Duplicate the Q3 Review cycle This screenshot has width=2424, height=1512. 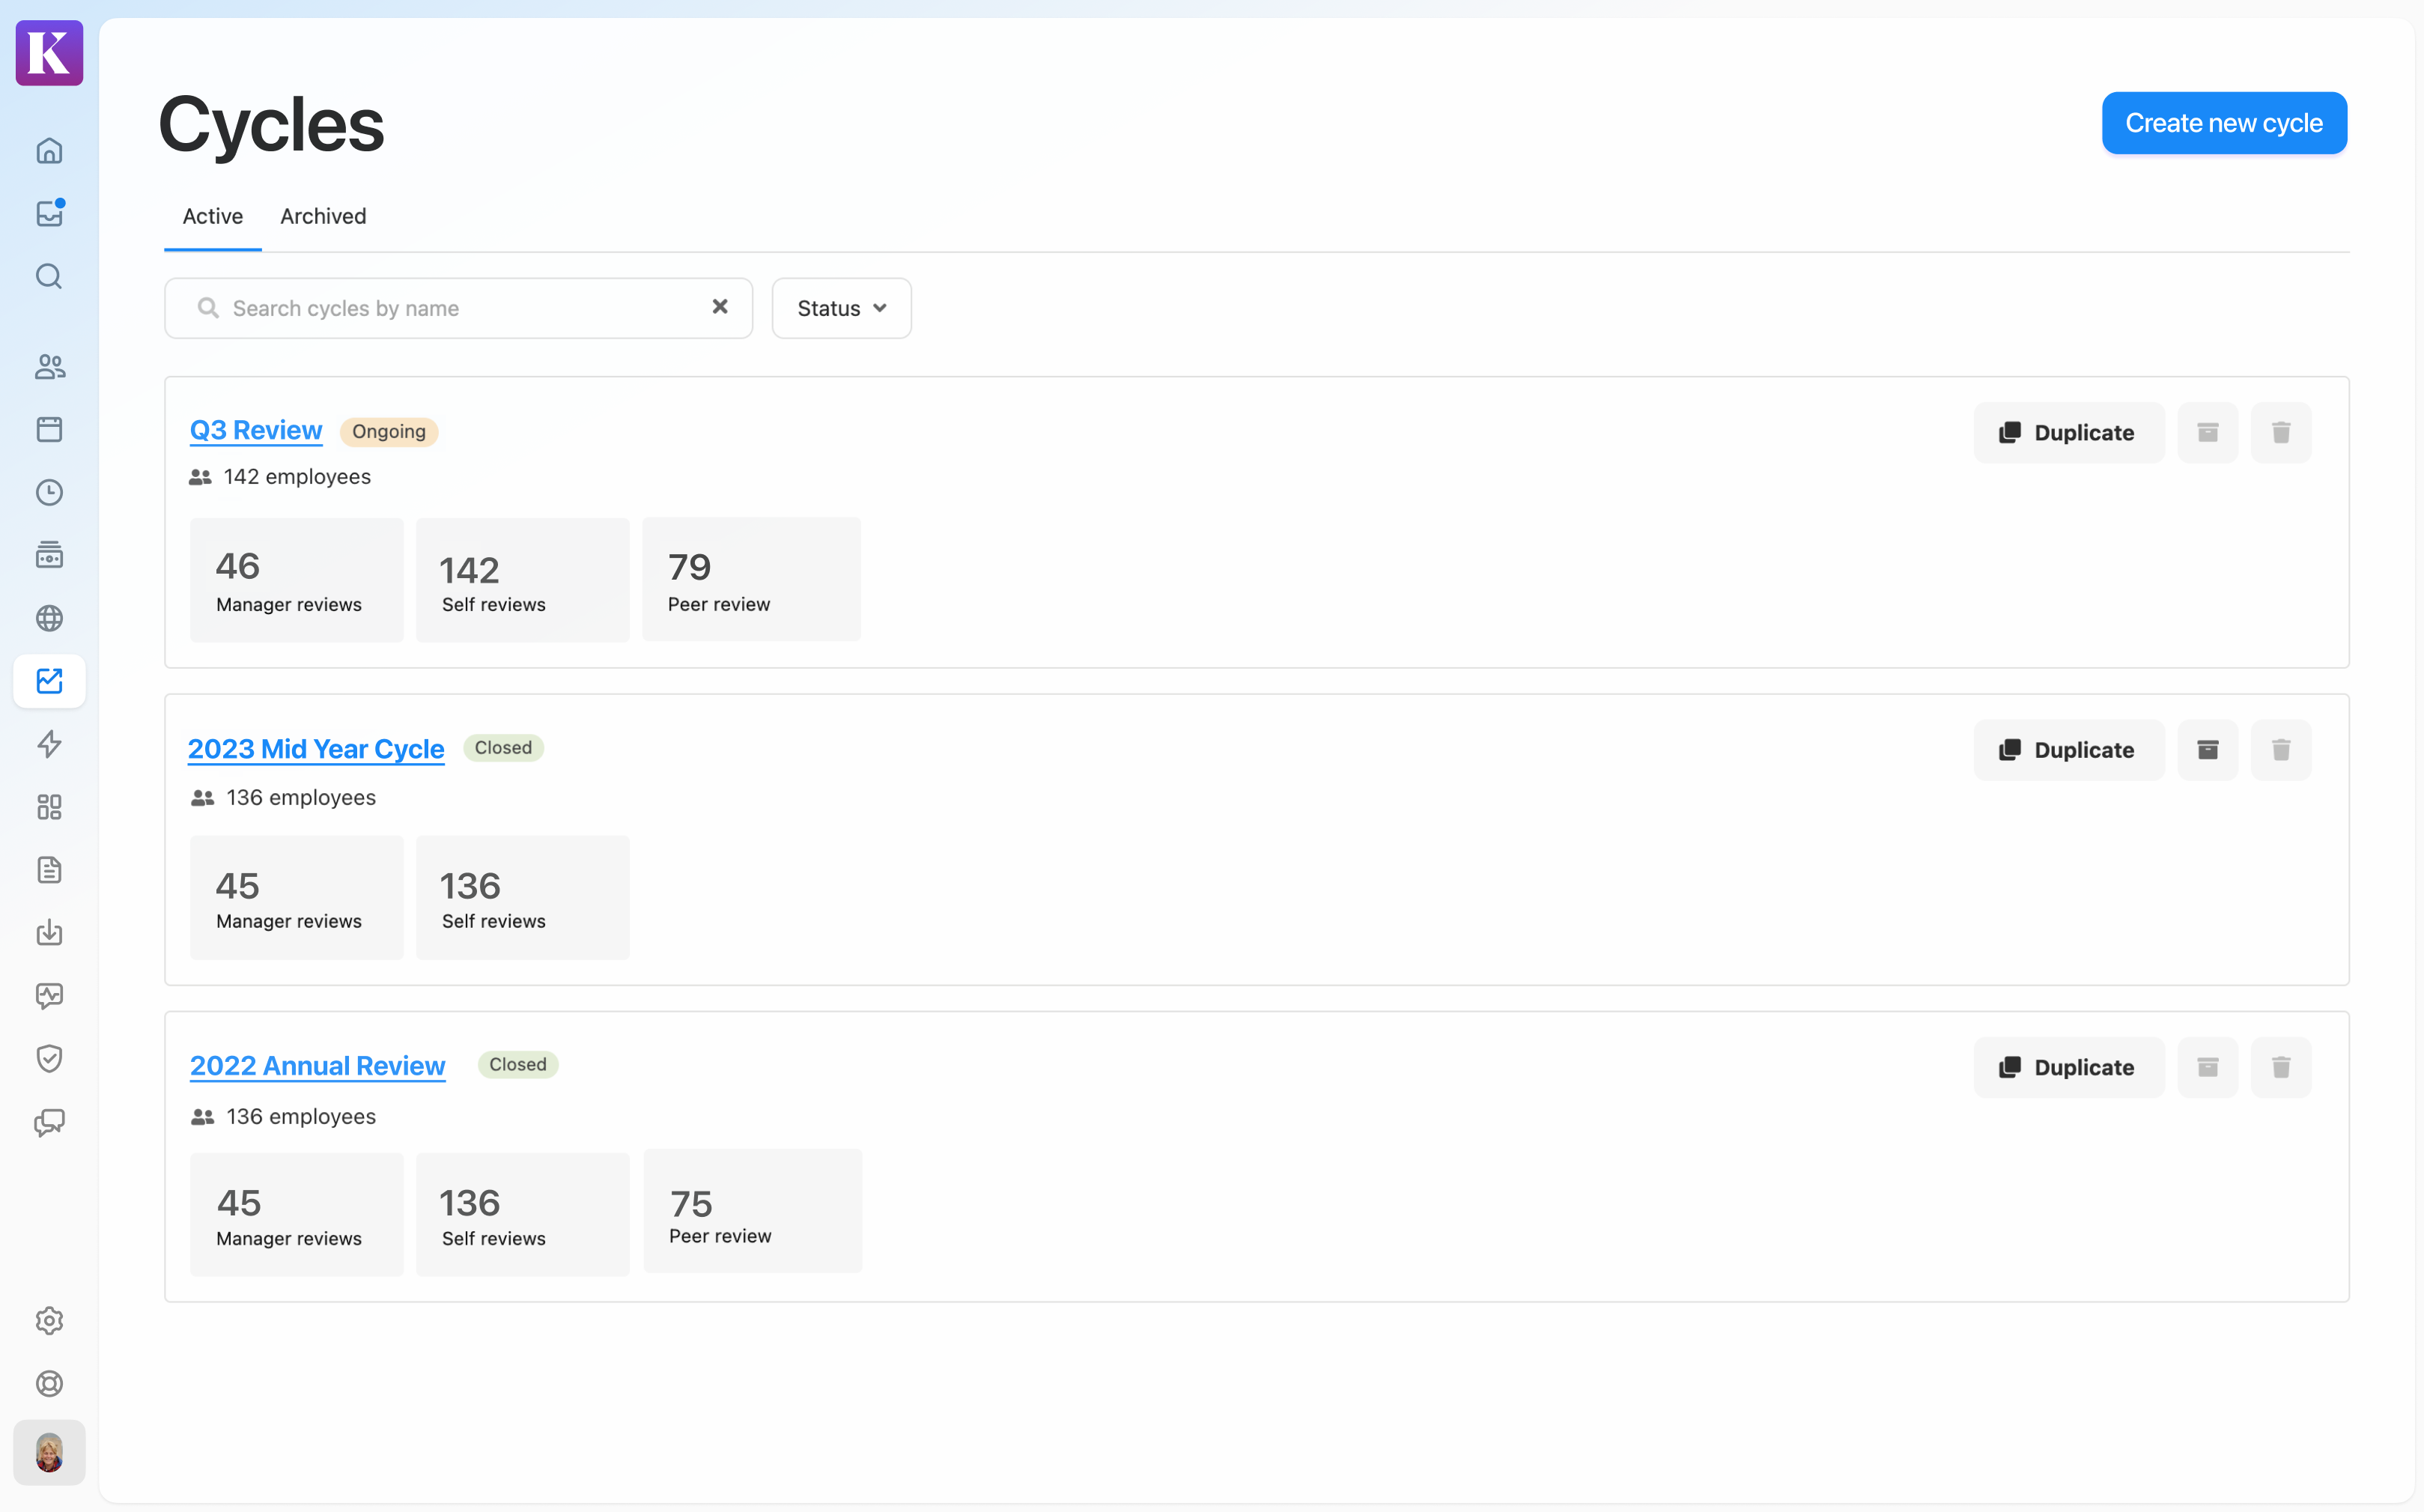2068,433
